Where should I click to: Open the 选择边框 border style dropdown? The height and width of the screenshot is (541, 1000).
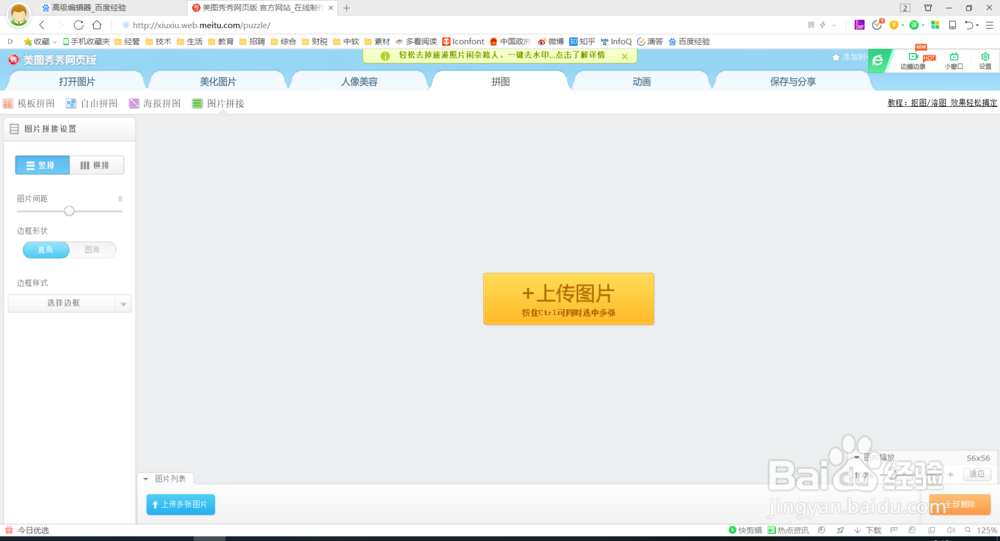(x=70, y=303)
